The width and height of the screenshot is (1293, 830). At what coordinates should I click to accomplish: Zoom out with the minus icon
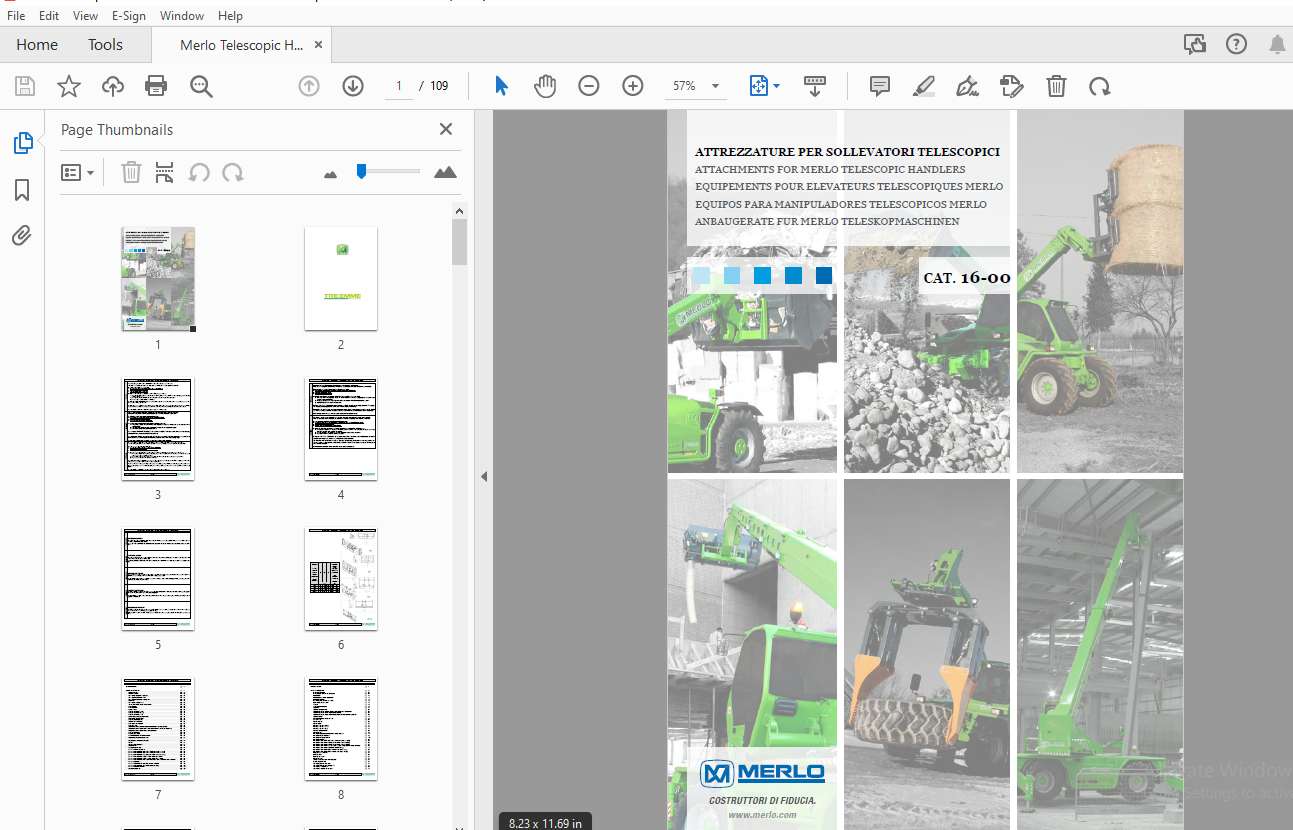point(589,86)
